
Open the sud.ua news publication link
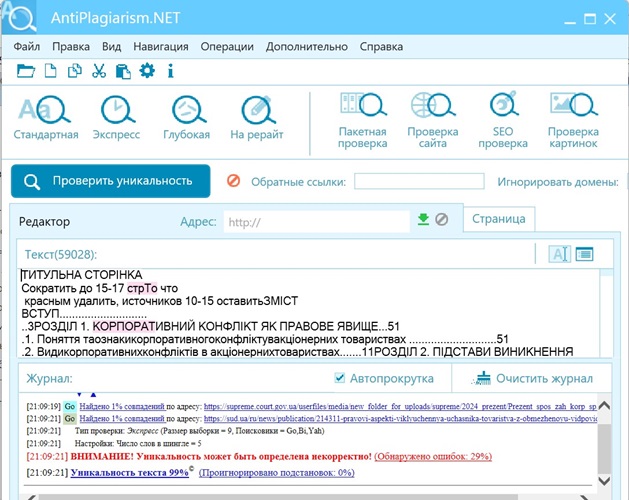pyautogui.click(x=400, y=419)
